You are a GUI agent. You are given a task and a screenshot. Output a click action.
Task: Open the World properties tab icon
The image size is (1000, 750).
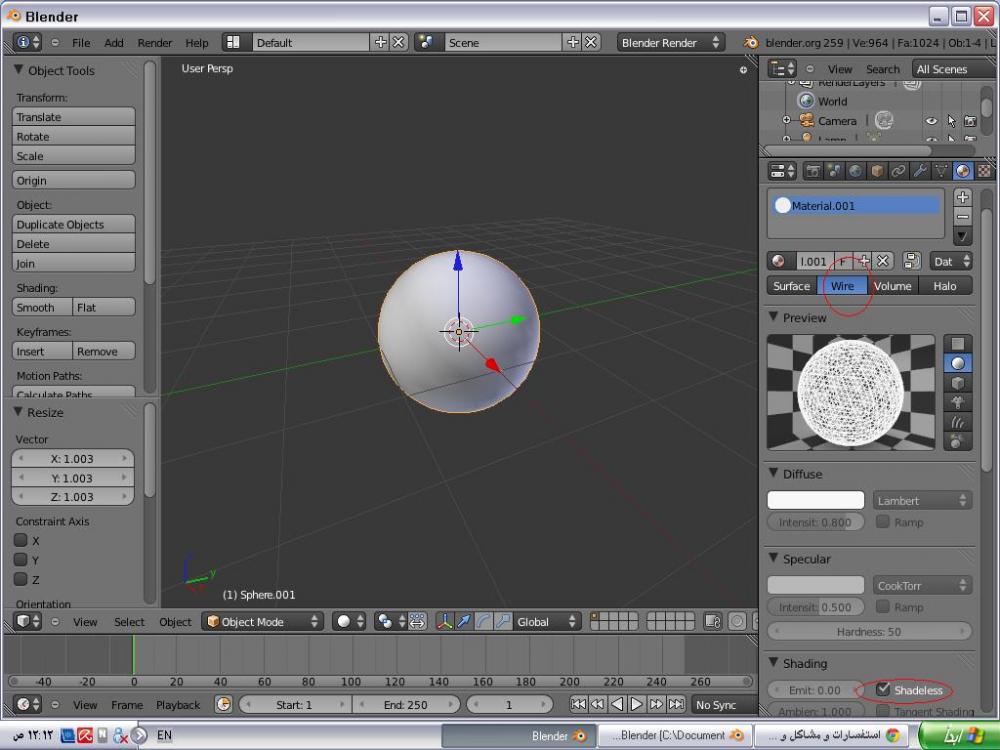(855, 171)
